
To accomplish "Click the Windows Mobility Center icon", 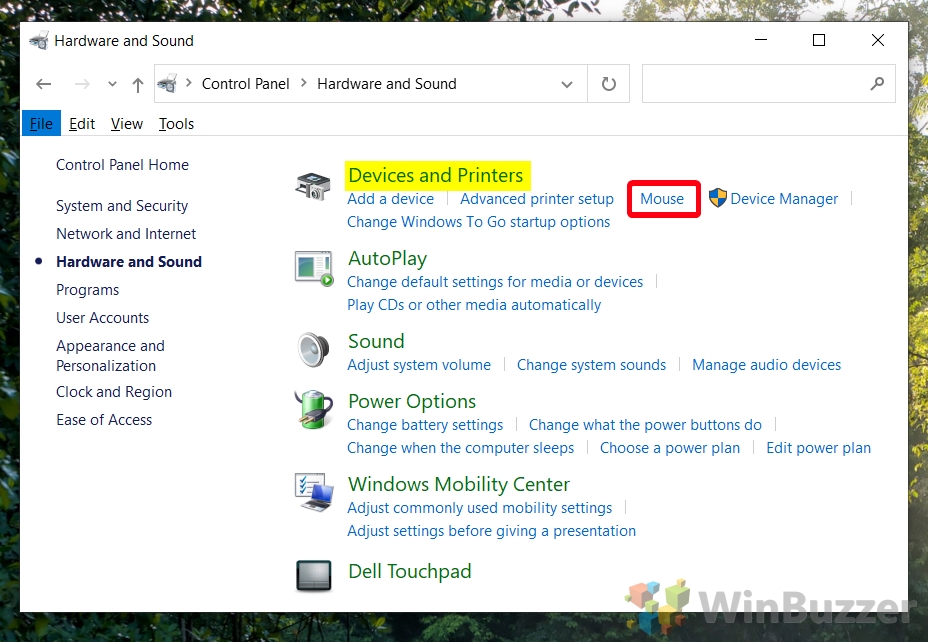I will coord(314,492).
